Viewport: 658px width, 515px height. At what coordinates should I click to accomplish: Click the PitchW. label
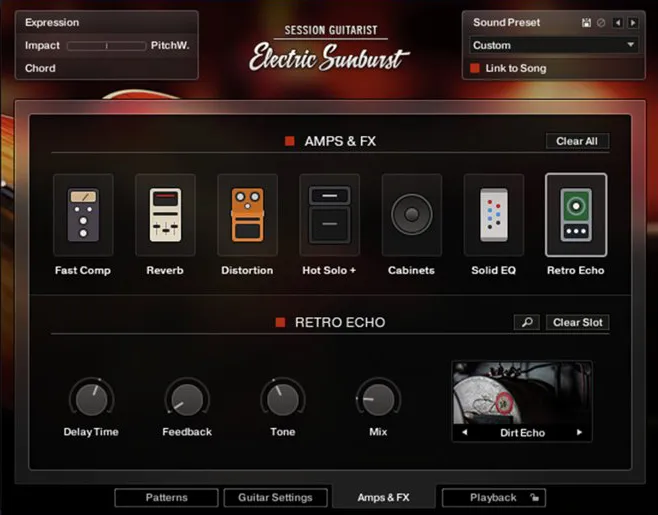pos(170,45)
